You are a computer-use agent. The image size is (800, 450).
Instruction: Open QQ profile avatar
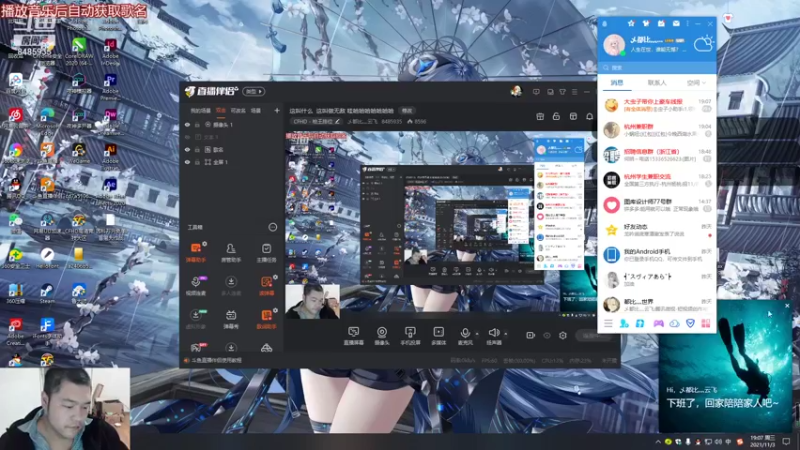(614, 45)
